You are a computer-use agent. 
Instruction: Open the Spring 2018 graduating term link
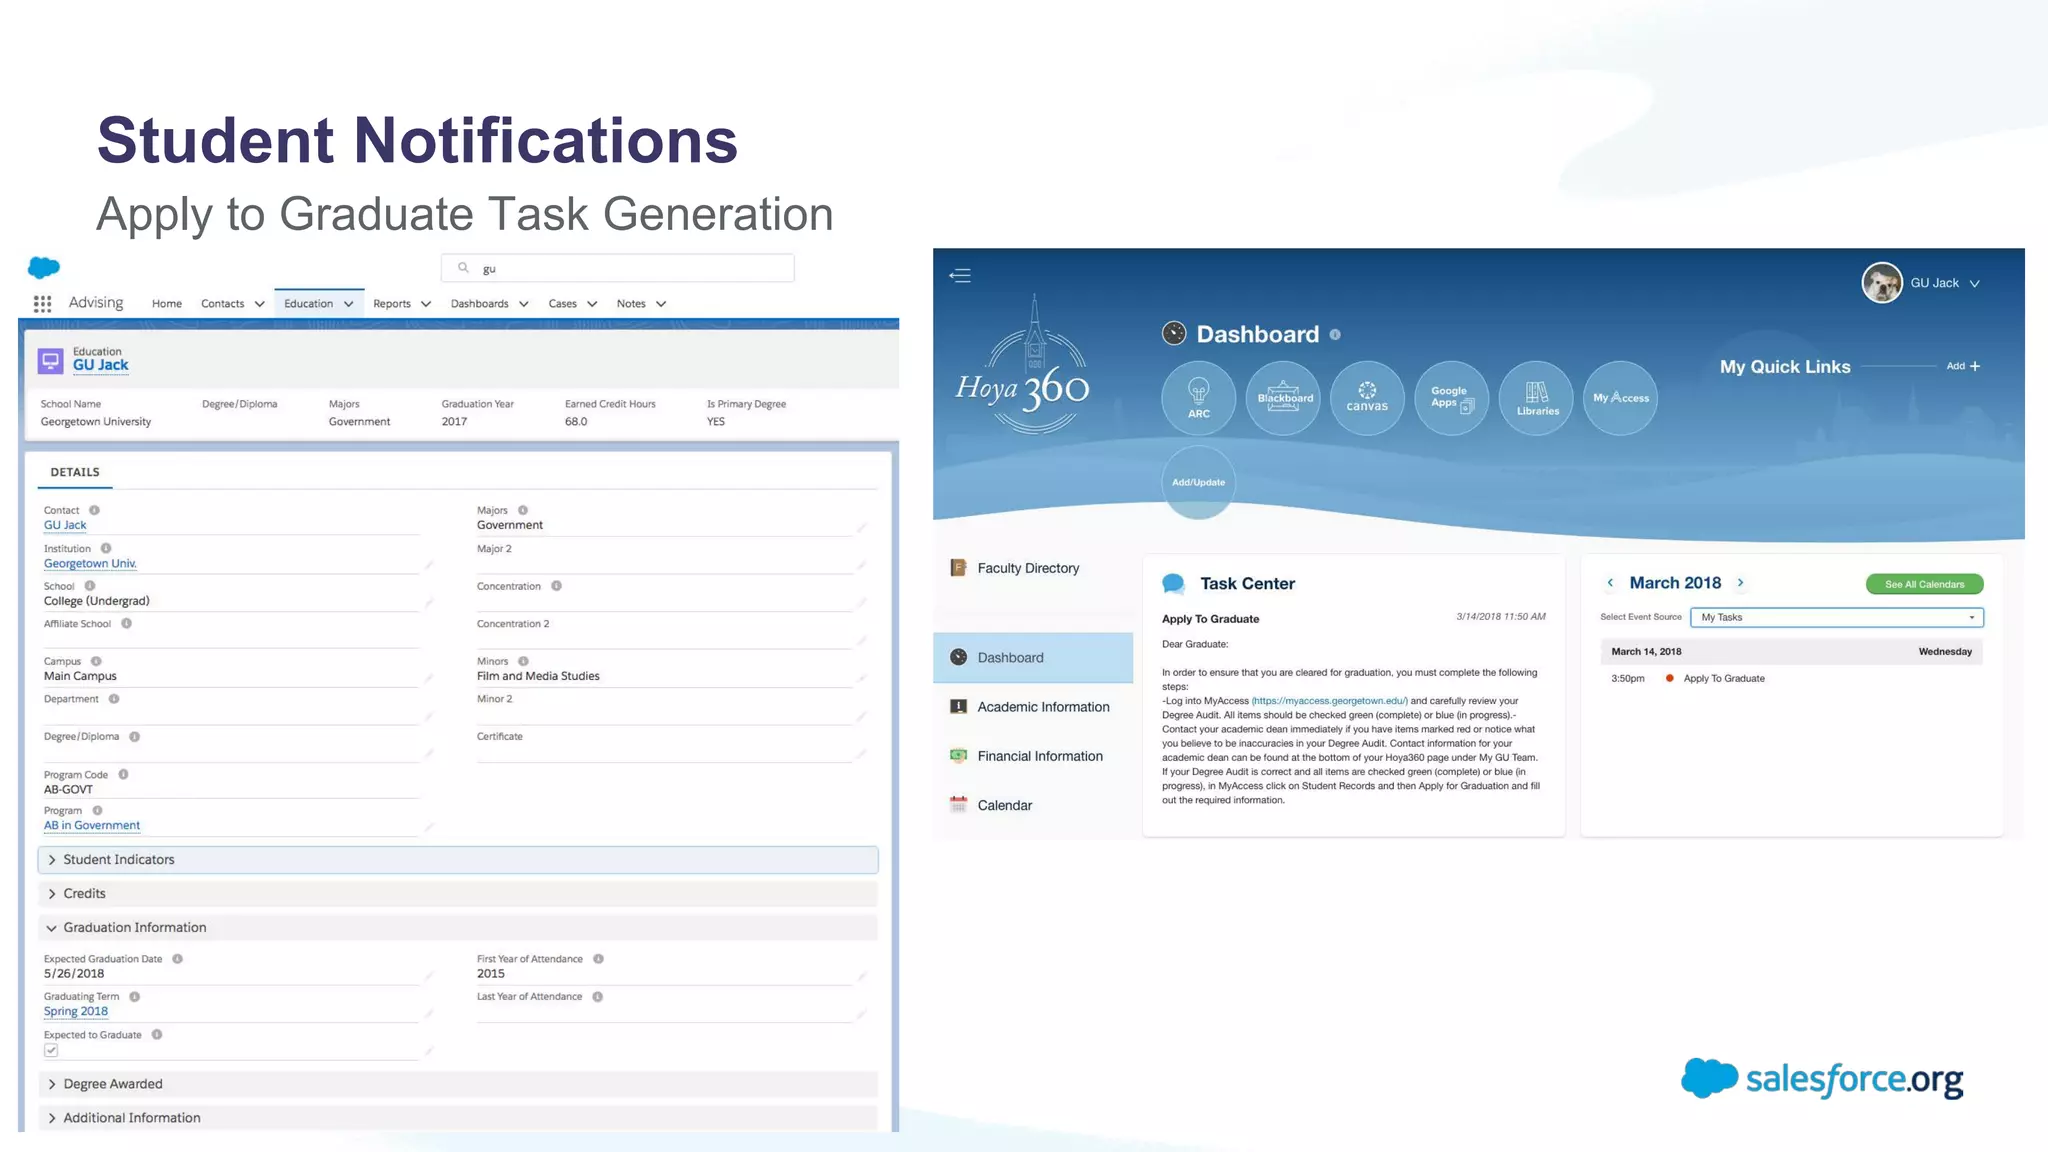pos(75,1011)
